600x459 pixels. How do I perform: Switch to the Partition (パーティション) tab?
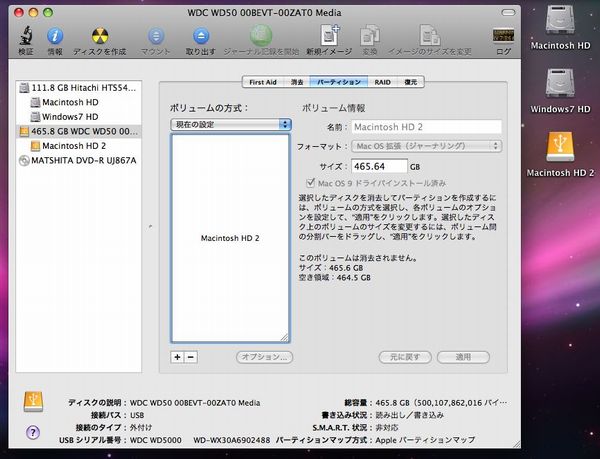click(339, 82)
